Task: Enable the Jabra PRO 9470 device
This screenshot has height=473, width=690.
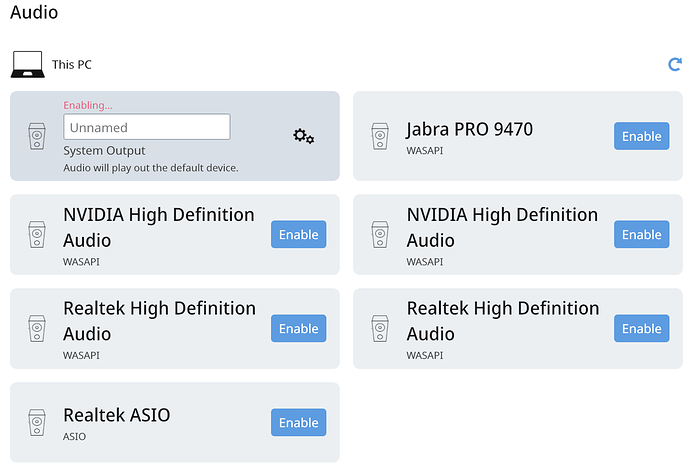Action: coord(642,136)
